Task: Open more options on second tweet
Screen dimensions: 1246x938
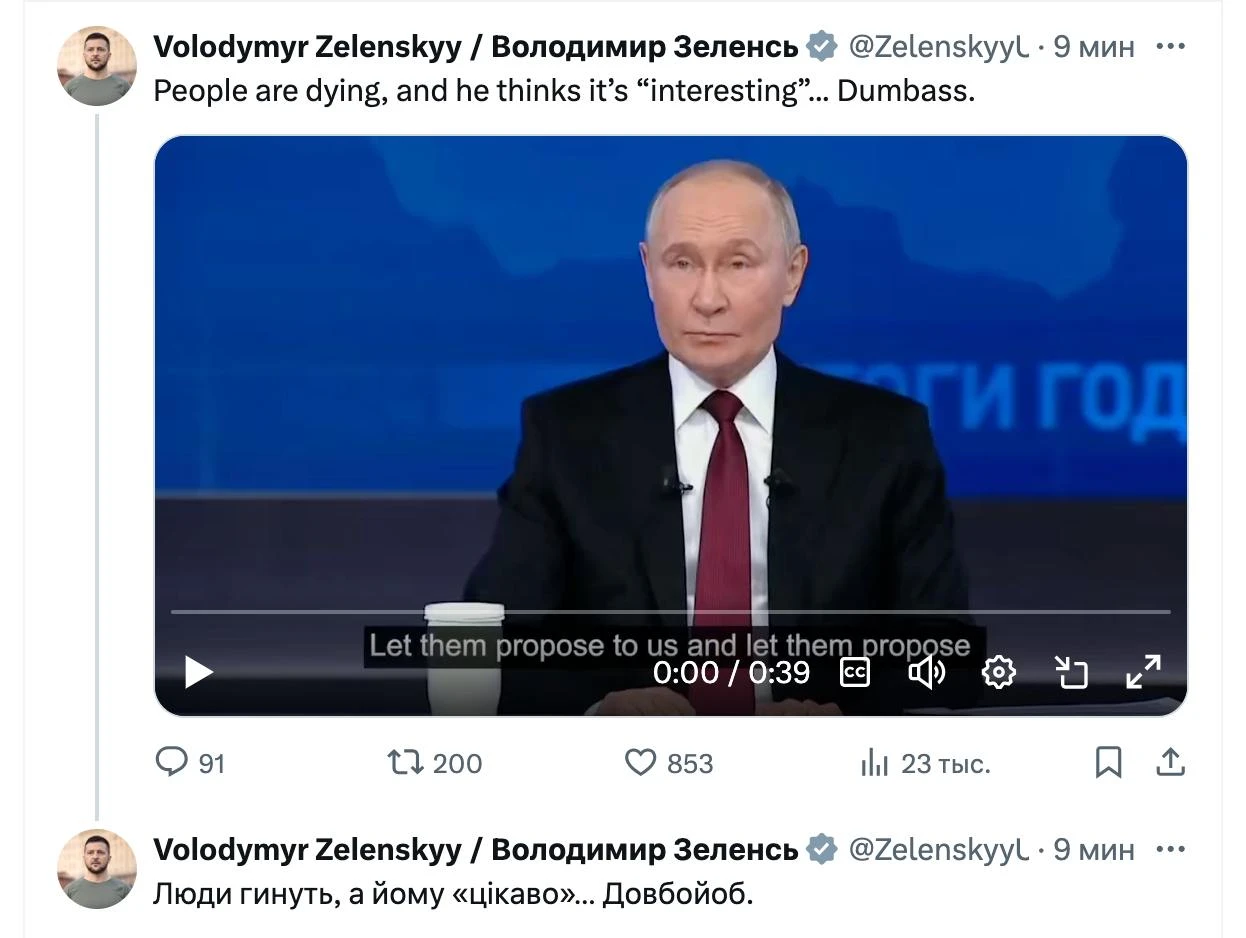Action: click(x=1171, y=849)
